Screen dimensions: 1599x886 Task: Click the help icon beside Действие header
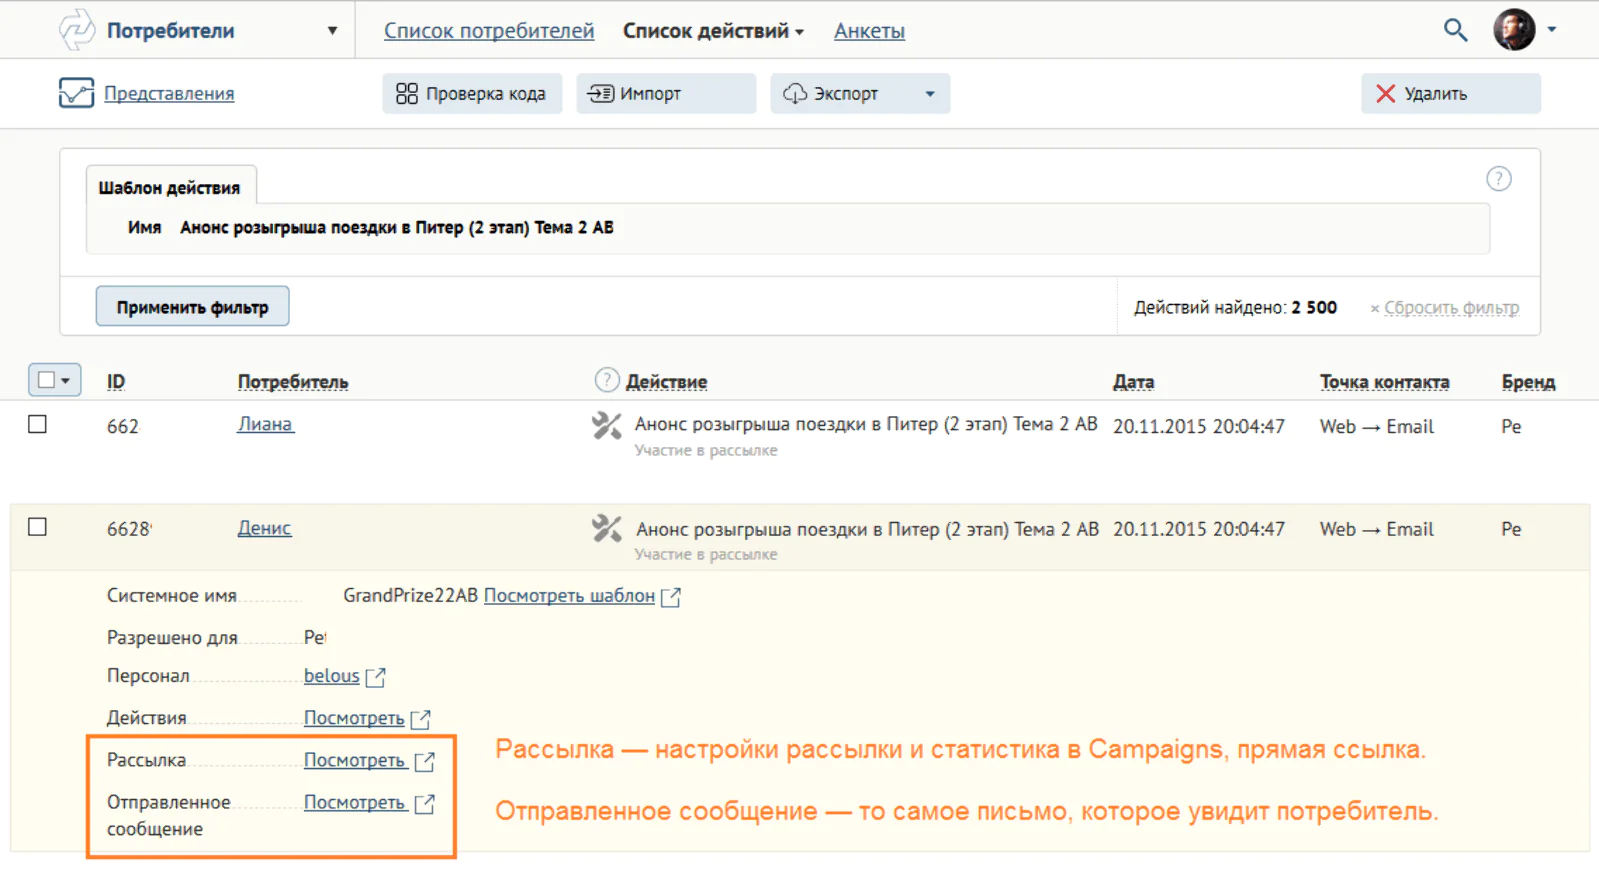(x=607, y=380)
